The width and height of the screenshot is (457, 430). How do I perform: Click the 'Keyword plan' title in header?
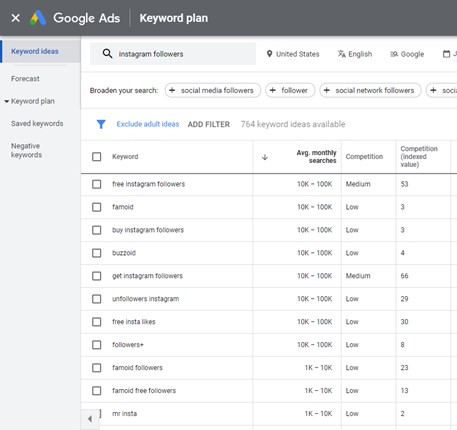[x=174, y=18]
